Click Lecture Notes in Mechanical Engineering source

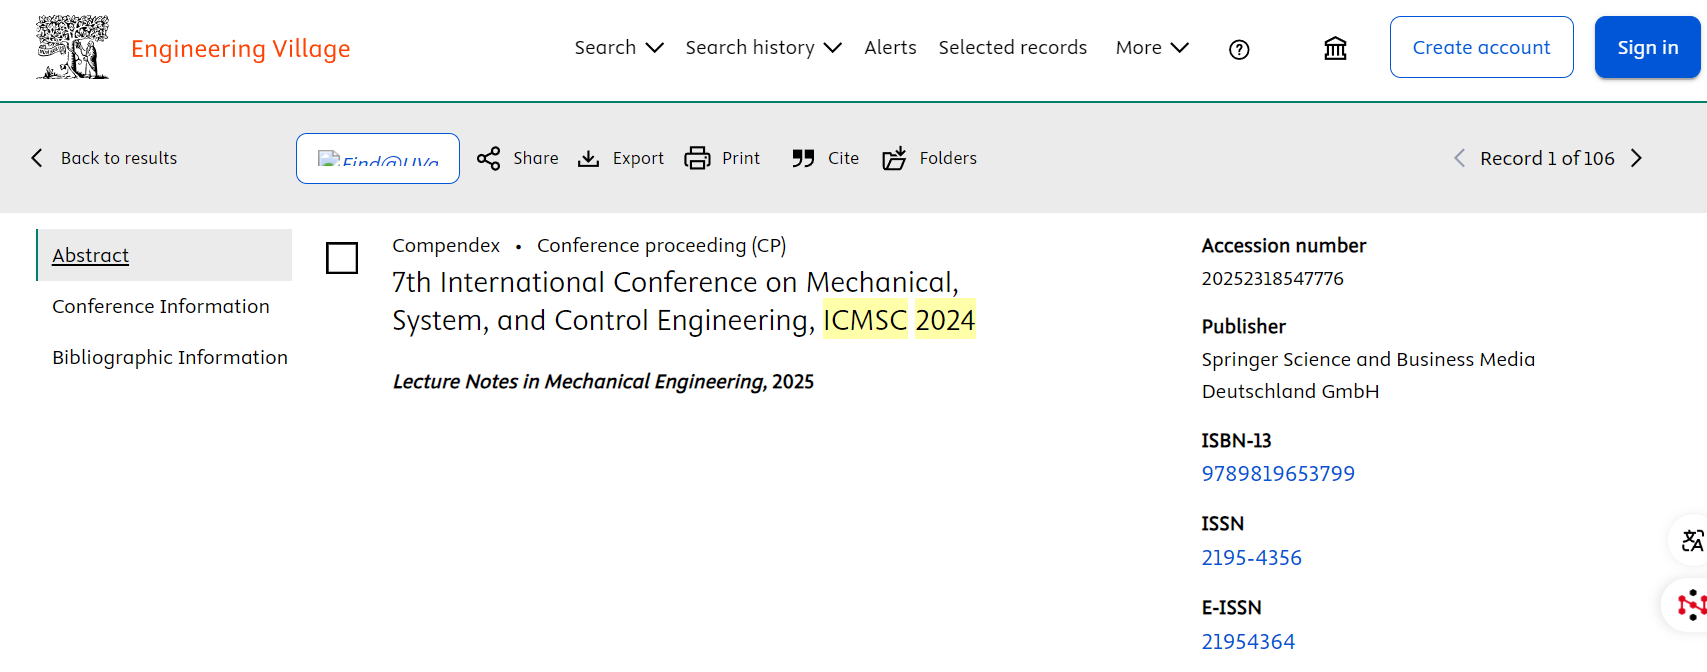tap(579, 381)
